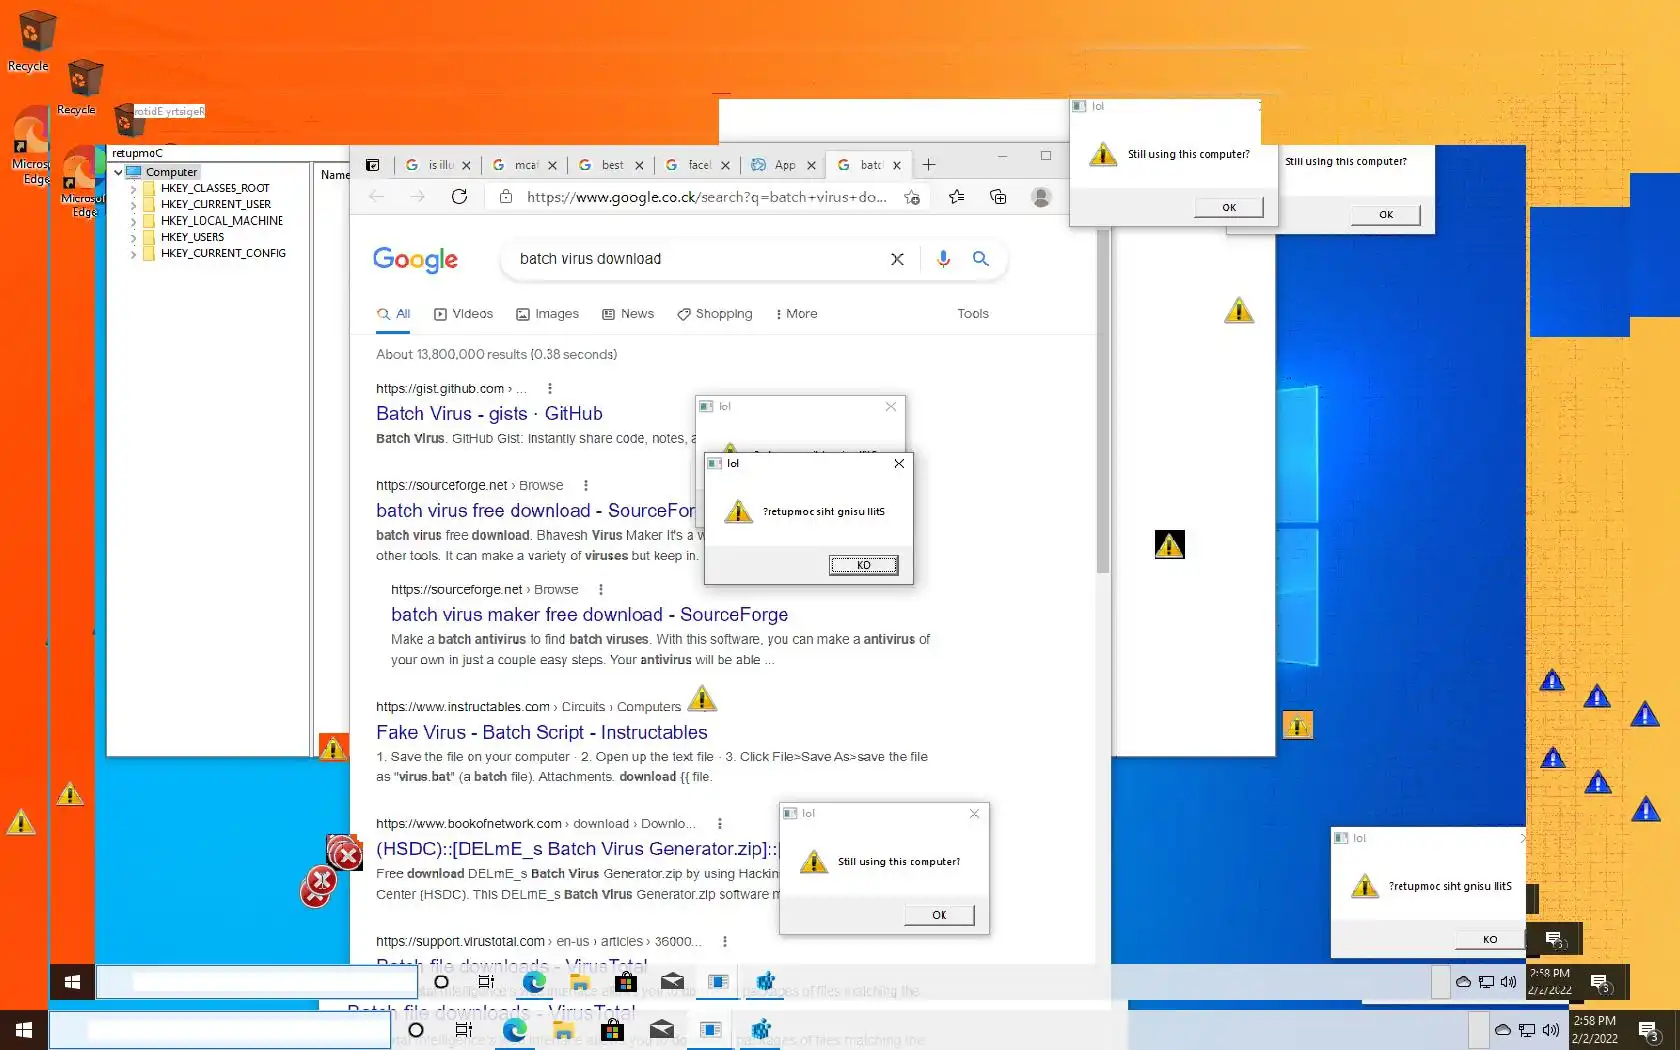Add this page to favorites with the star-plus icon

point(912,197)
